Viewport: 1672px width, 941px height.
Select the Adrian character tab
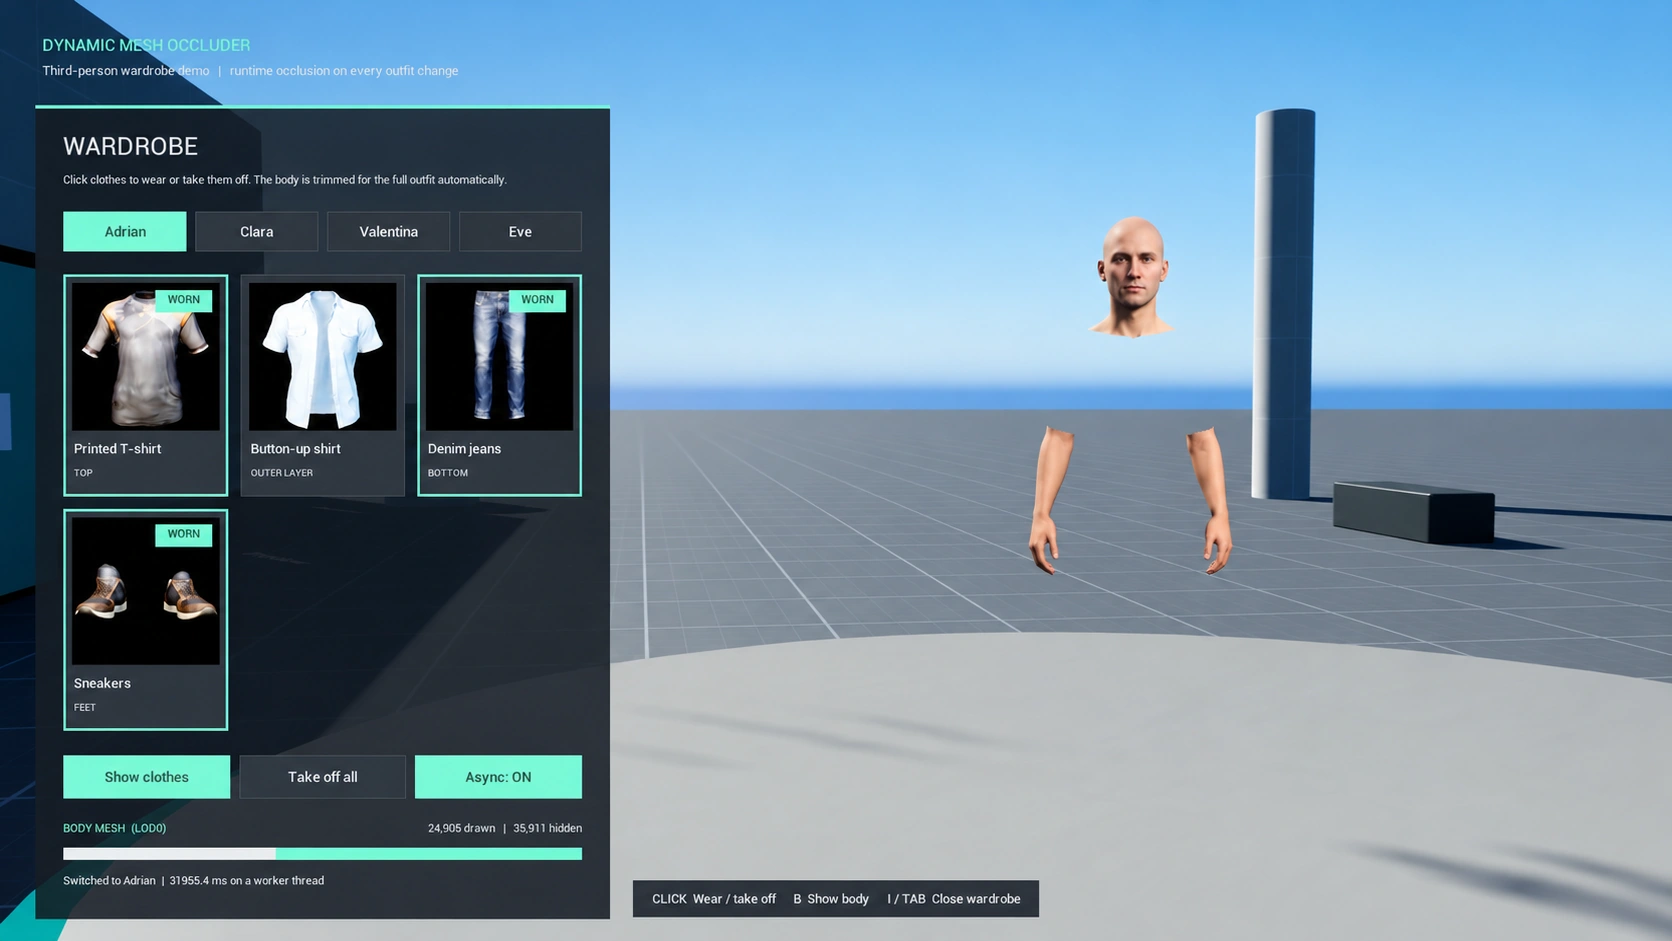click(x=125, y=231)
